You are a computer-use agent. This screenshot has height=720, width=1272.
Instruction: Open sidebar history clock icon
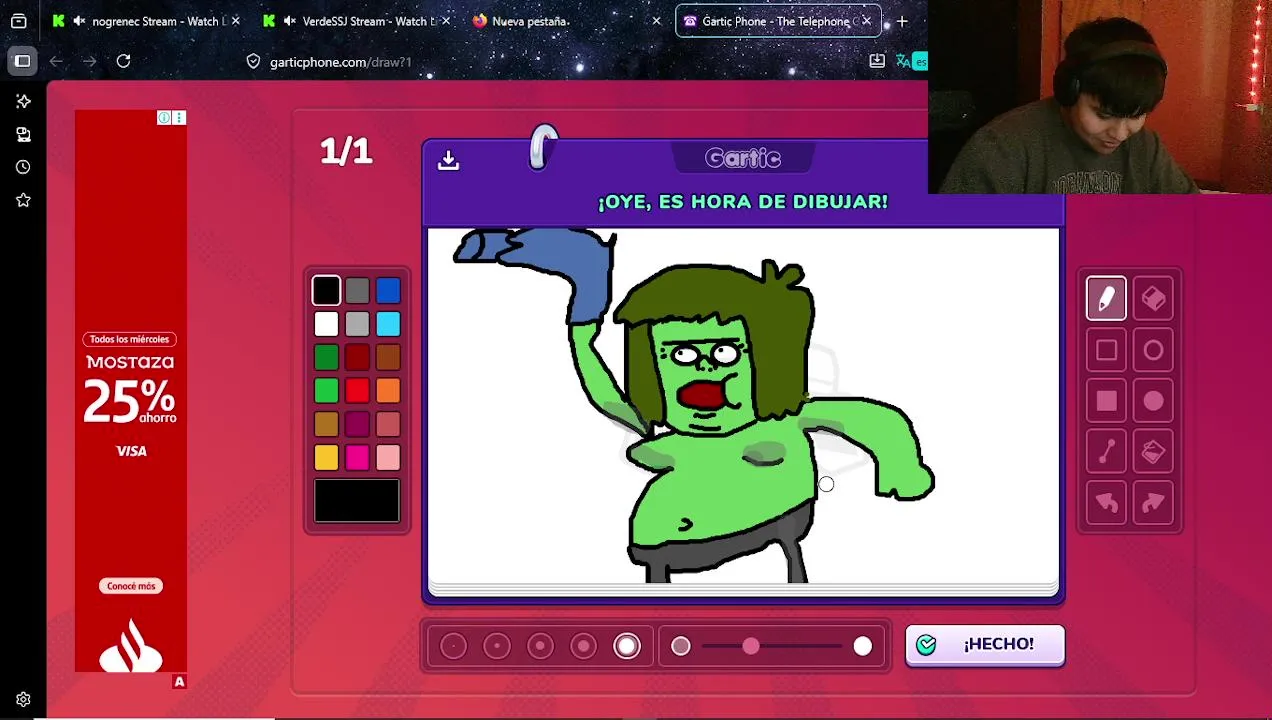pyautogui.click(x=23, y=167)
